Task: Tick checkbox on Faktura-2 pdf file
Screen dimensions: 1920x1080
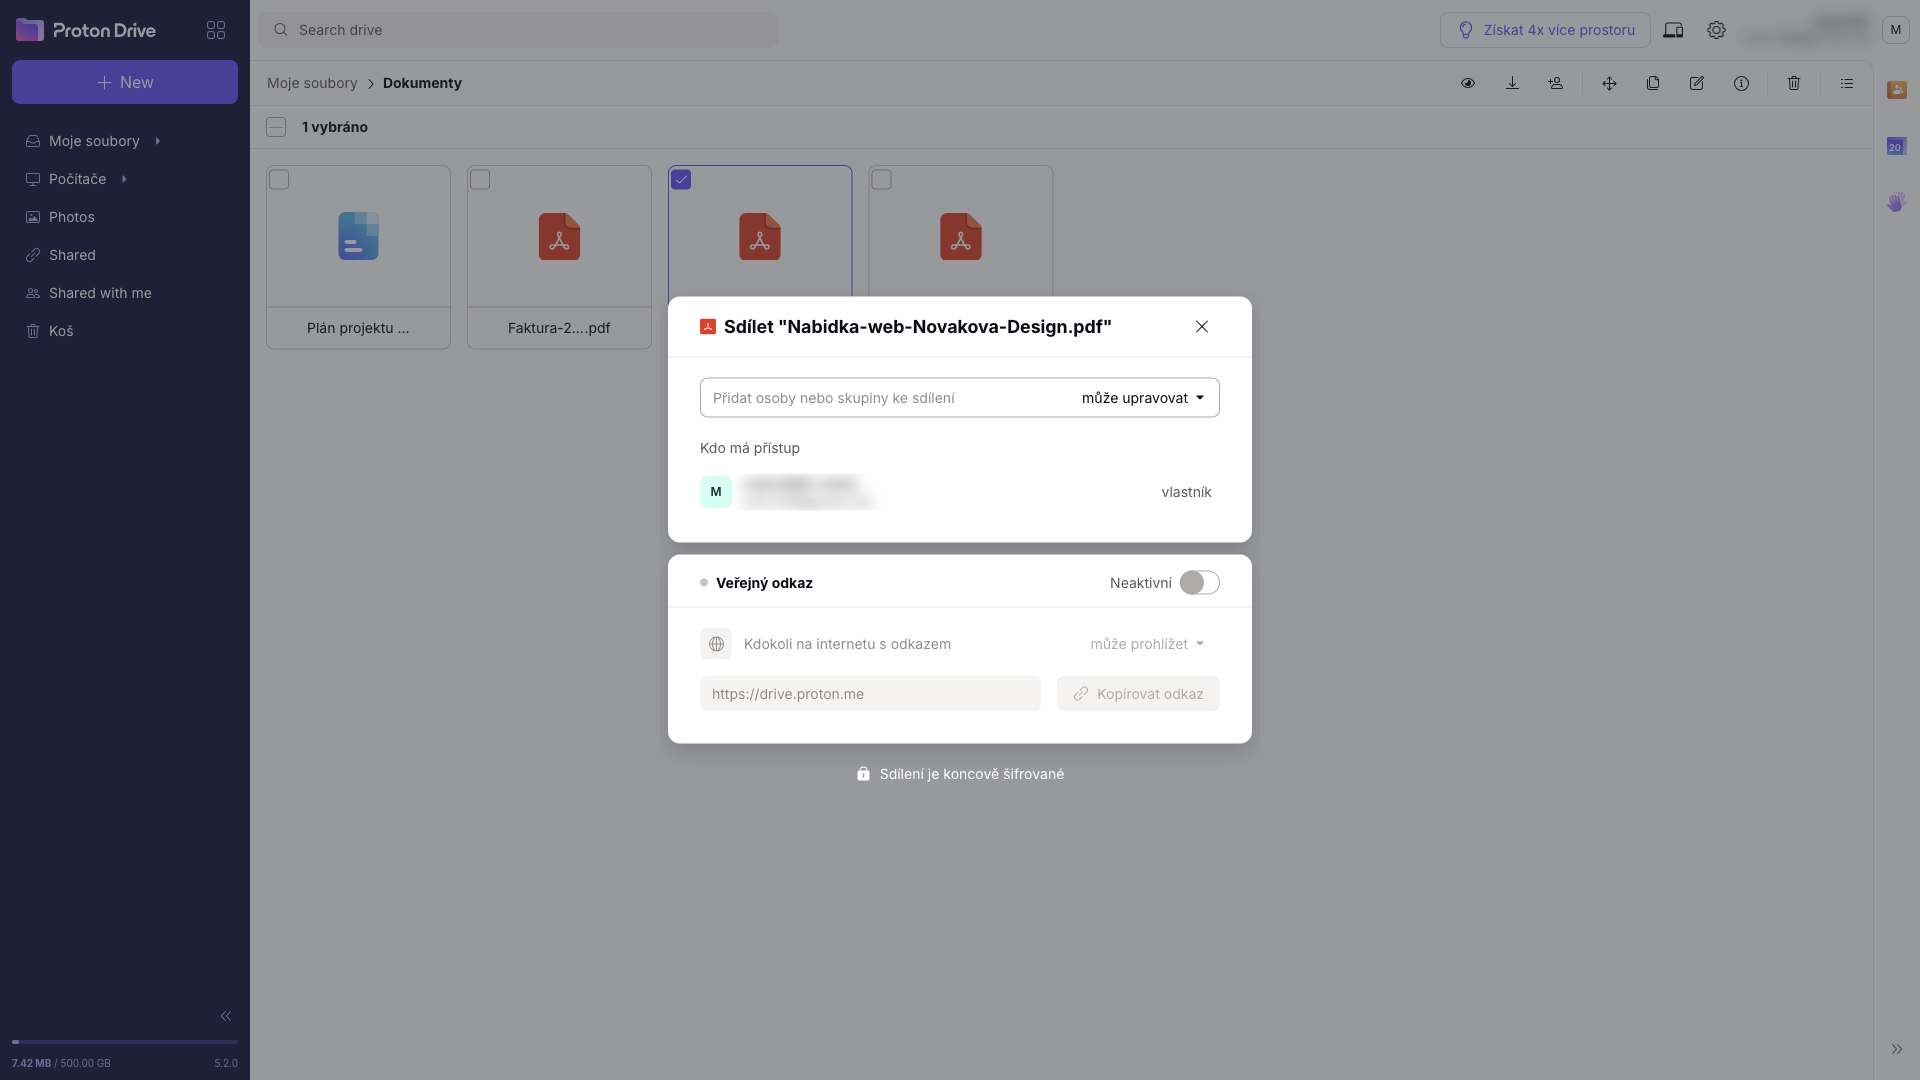Action: (x=480, y=180)
